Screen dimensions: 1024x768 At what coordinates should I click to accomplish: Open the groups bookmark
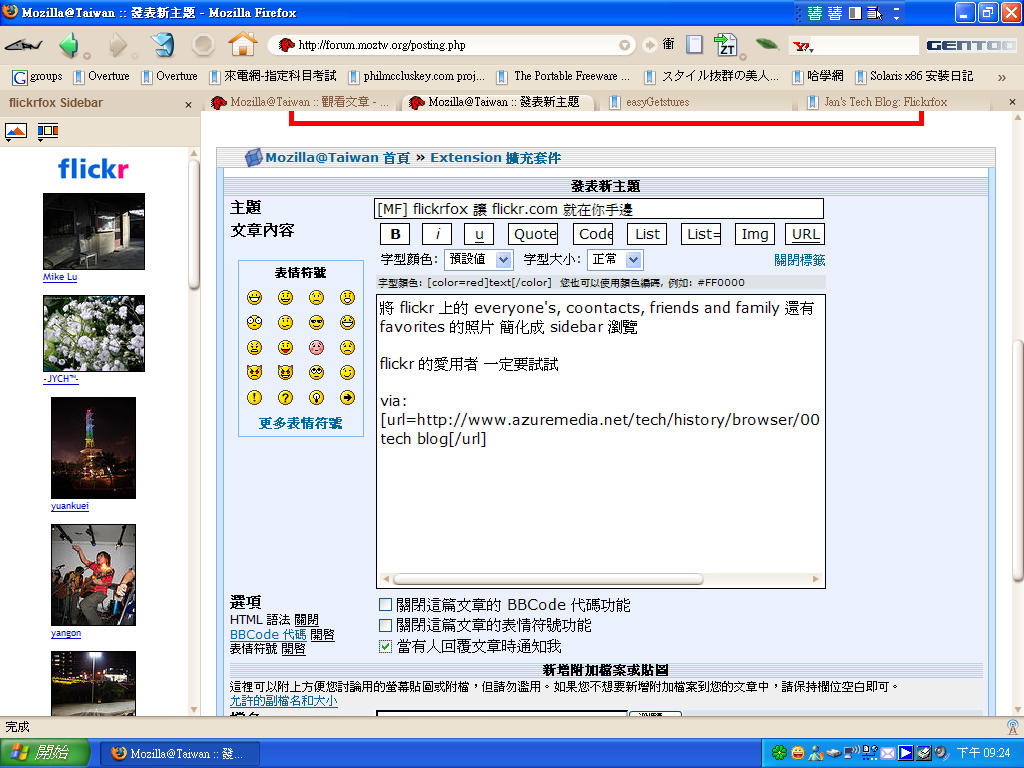pyautogui.click(x=38, y=76)
